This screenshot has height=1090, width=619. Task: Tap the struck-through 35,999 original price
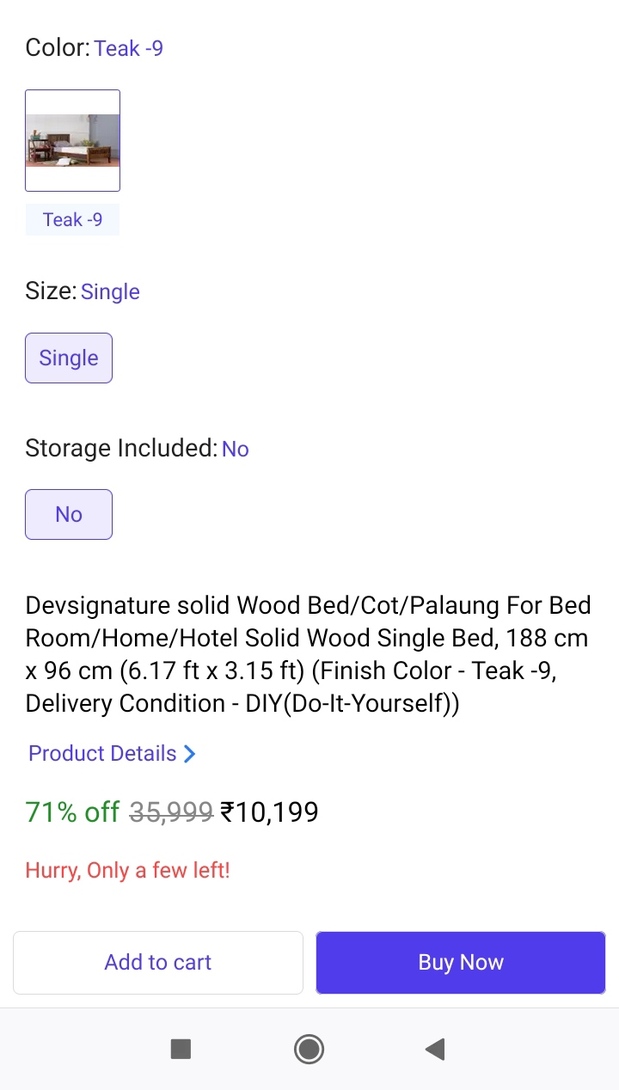pos(172,812)
